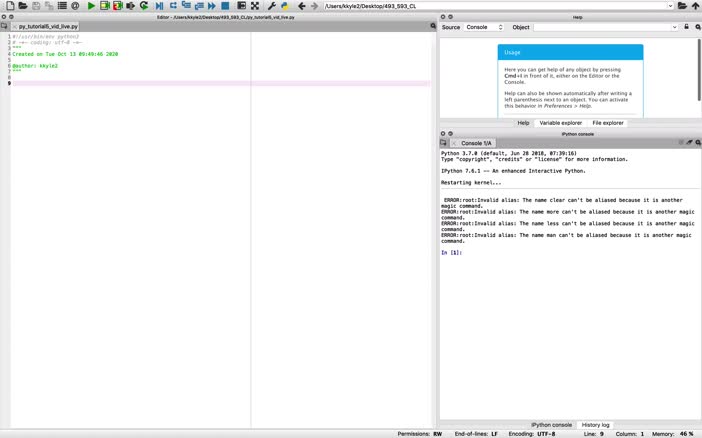Click the '@author: kkyle2' line in editor
Viewport: 702px width, 438px height.
35,66
